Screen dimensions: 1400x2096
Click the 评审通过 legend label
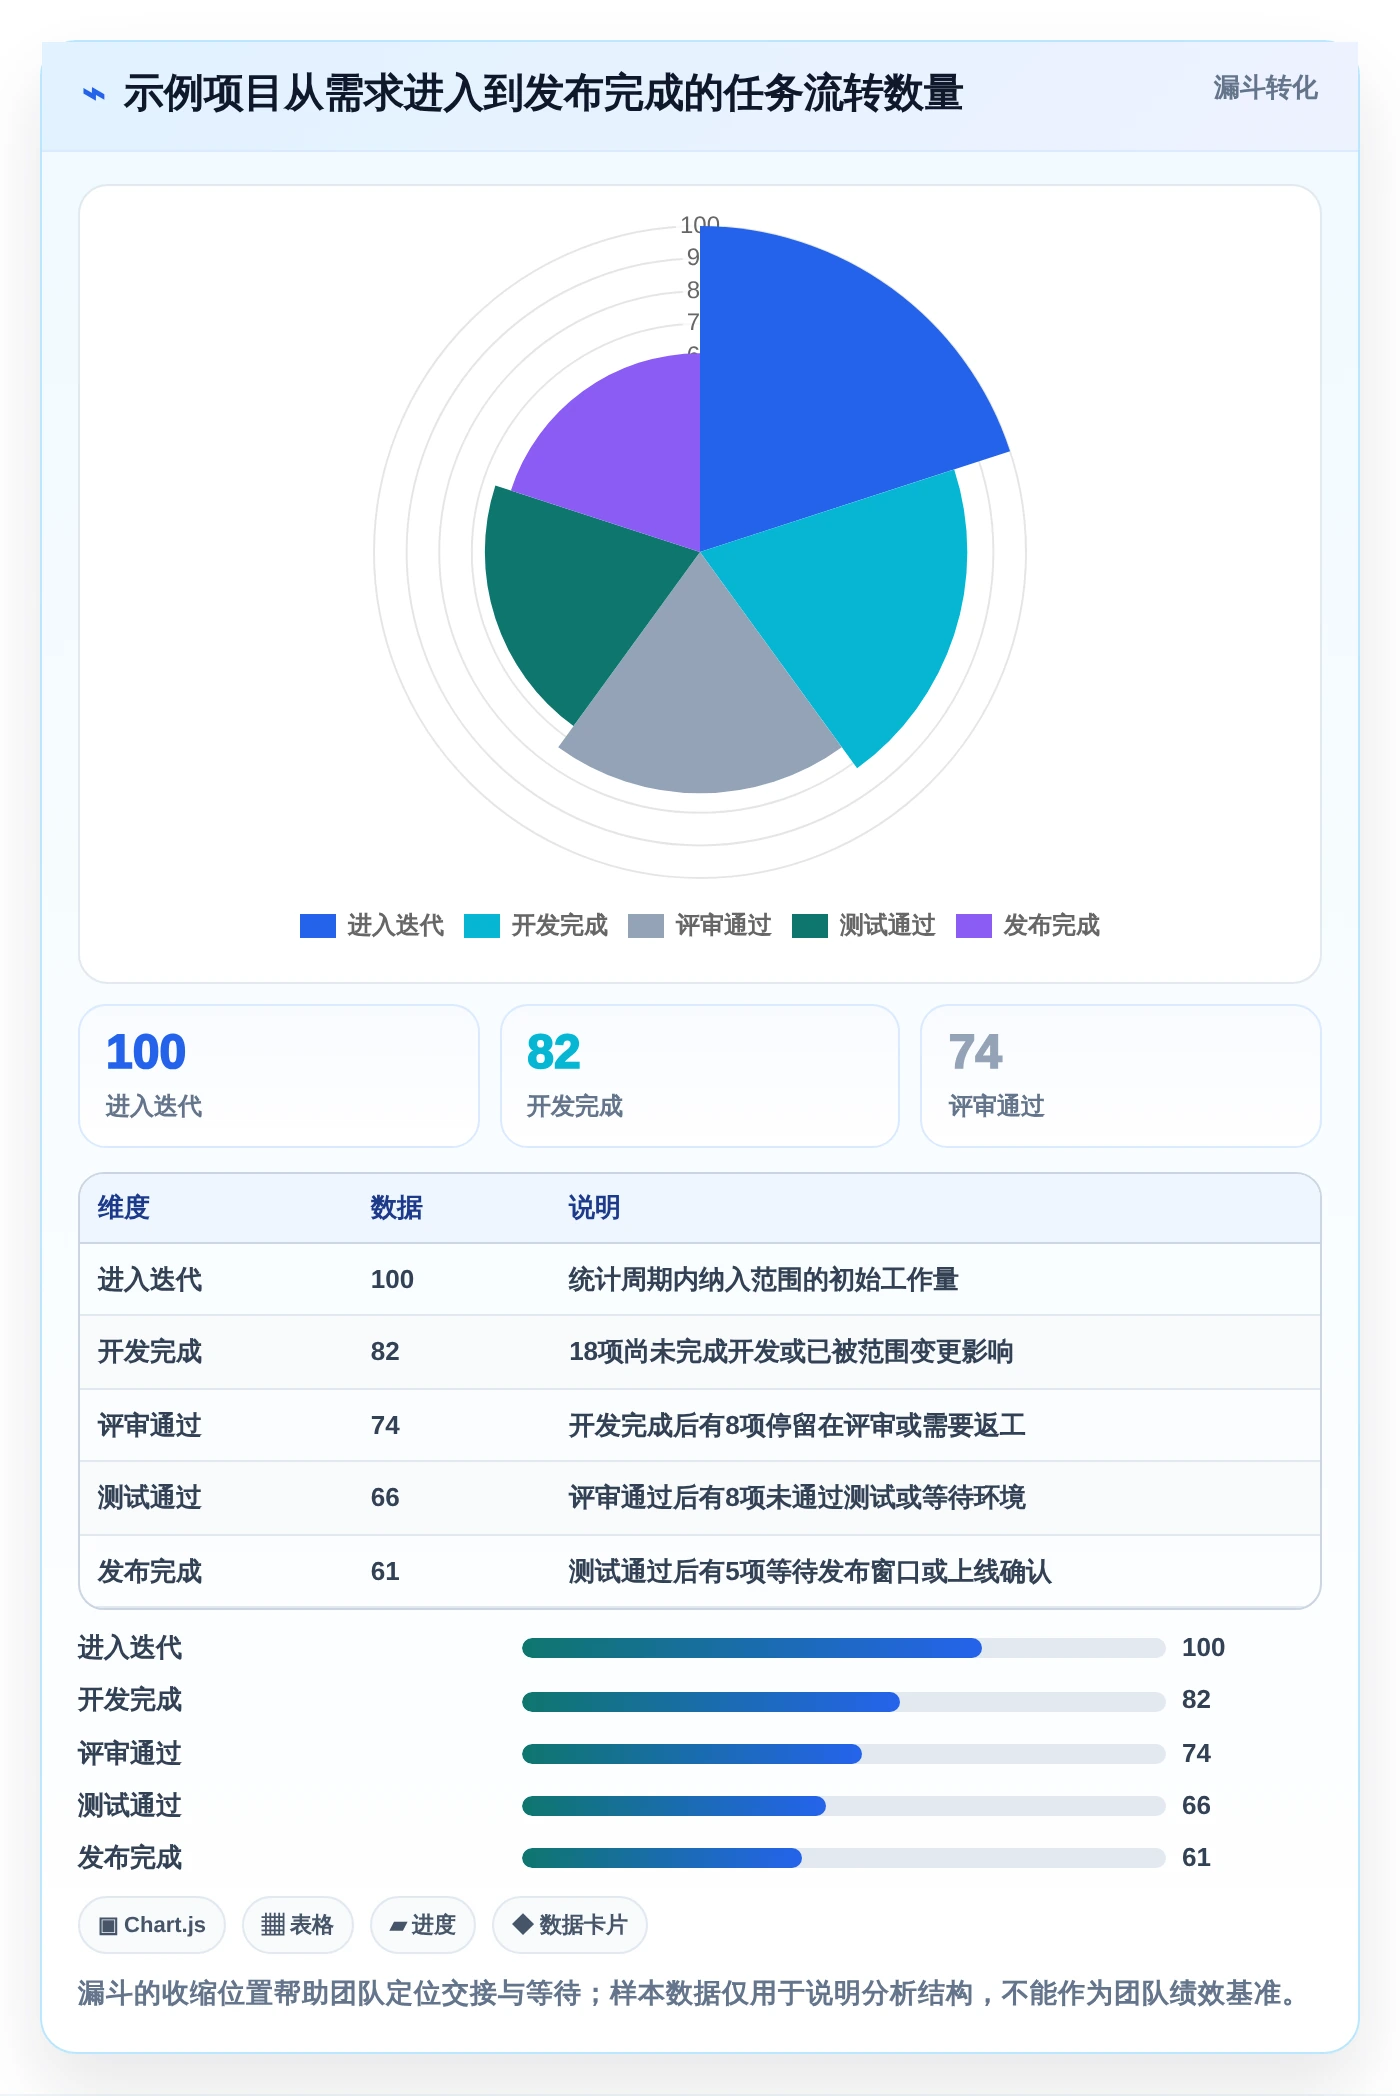click(724, 926)
